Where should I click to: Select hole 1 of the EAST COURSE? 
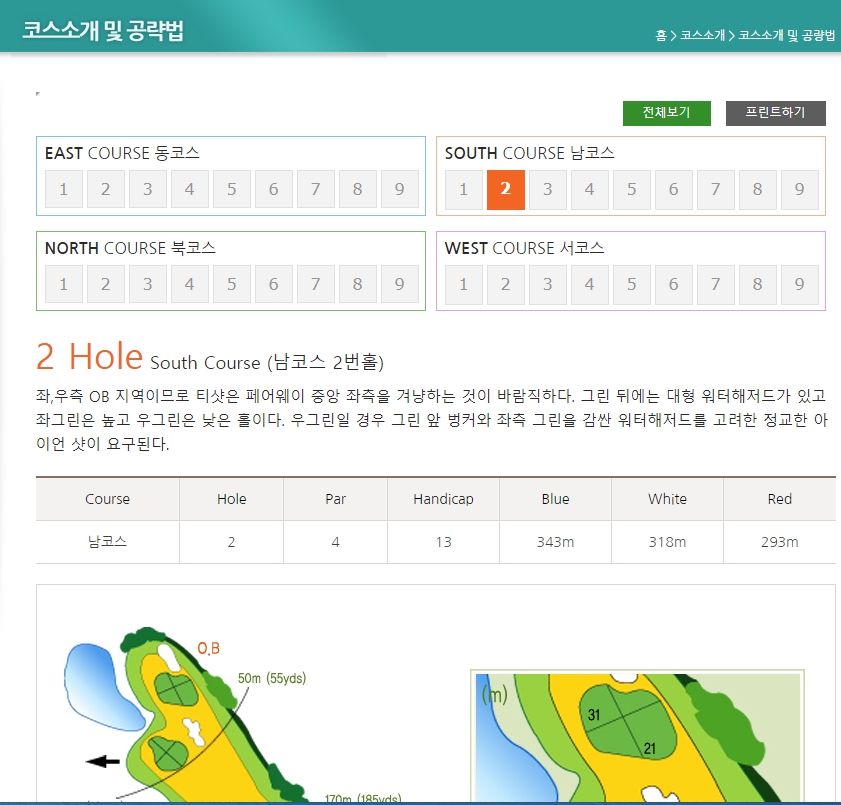(64, 189)
